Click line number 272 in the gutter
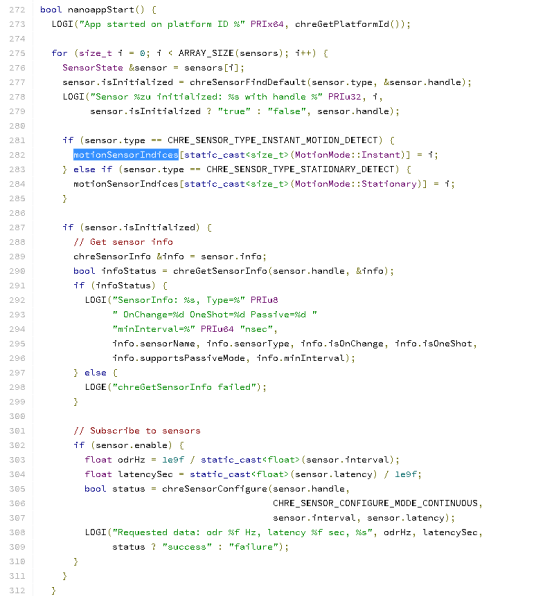554x597 pixels. (x=17, y=10)
